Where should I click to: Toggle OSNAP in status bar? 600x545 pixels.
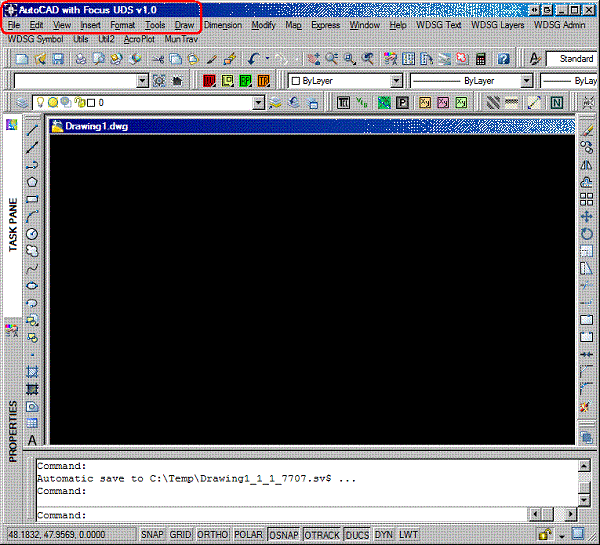pyautogui.click(x=284, y=535)
